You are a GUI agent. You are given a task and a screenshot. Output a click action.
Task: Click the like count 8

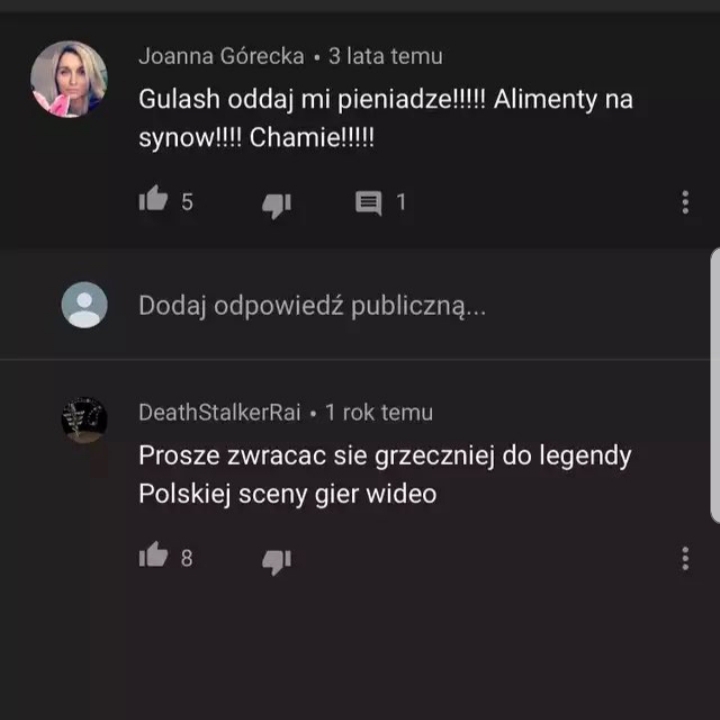(186, 558)
